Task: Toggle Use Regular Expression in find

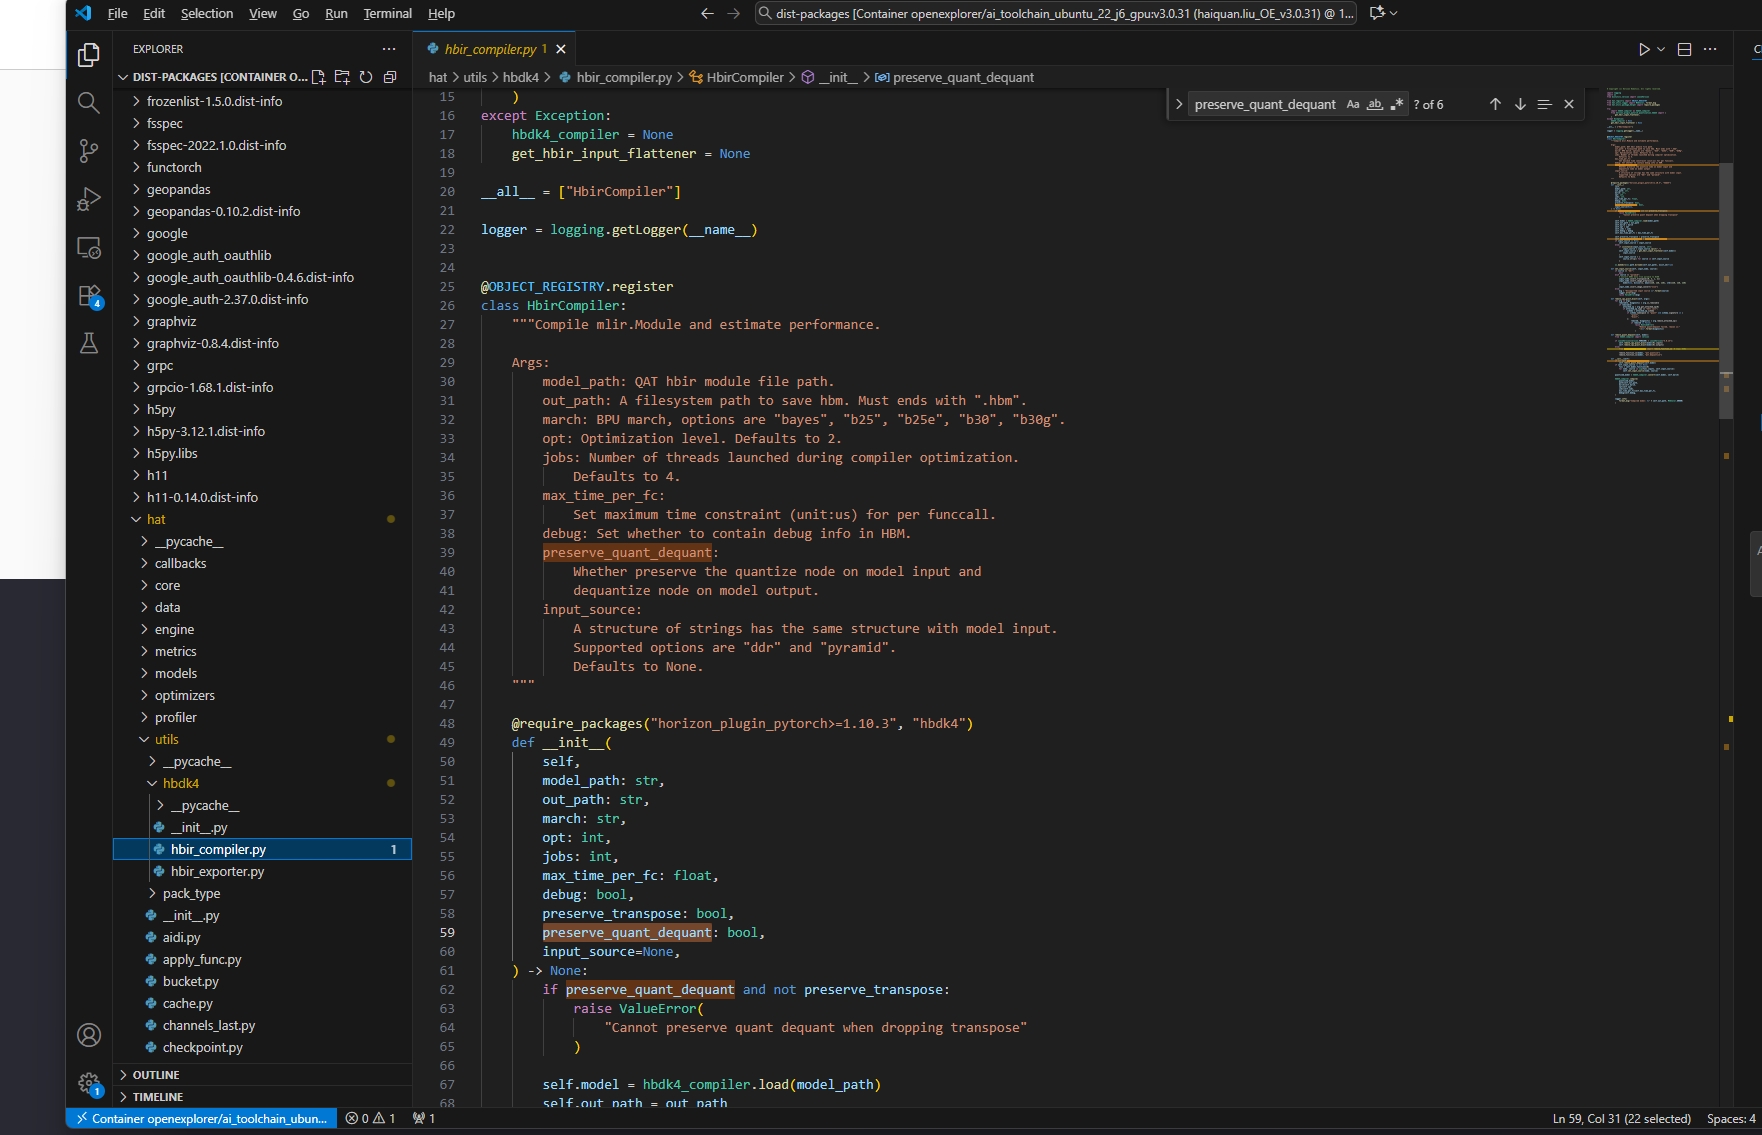Action: [x=1397, y=104]
